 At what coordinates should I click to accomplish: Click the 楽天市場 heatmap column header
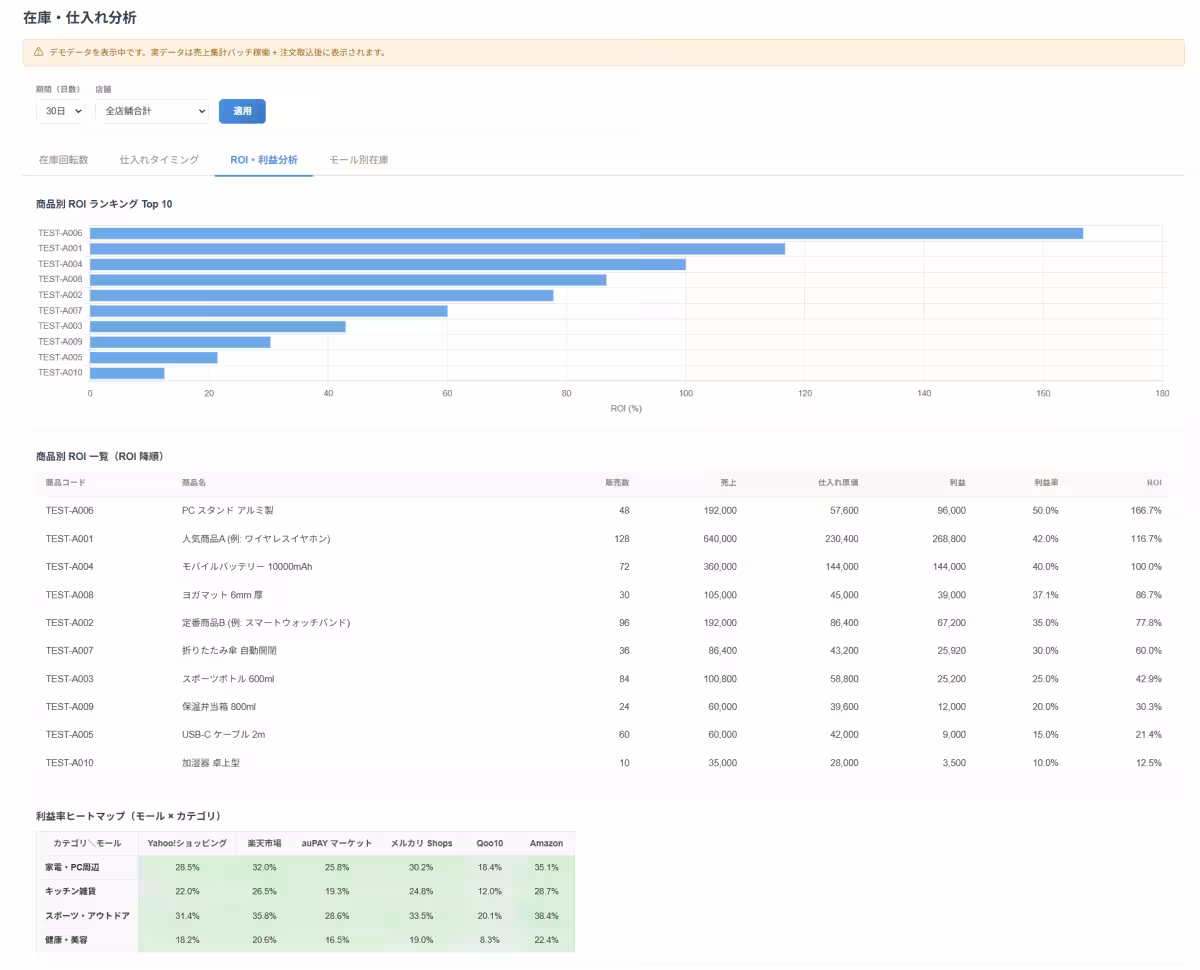click(264, 844)
